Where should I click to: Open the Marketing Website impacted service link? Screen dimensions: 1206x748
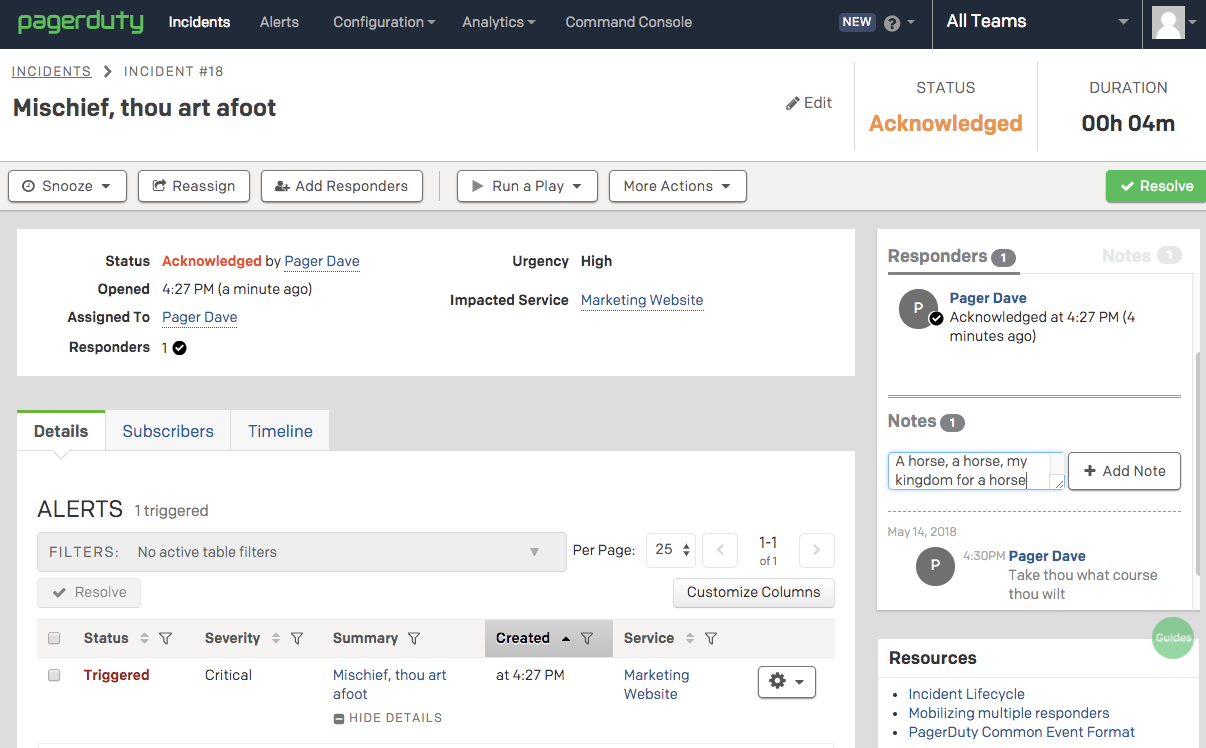coord(641,300)
